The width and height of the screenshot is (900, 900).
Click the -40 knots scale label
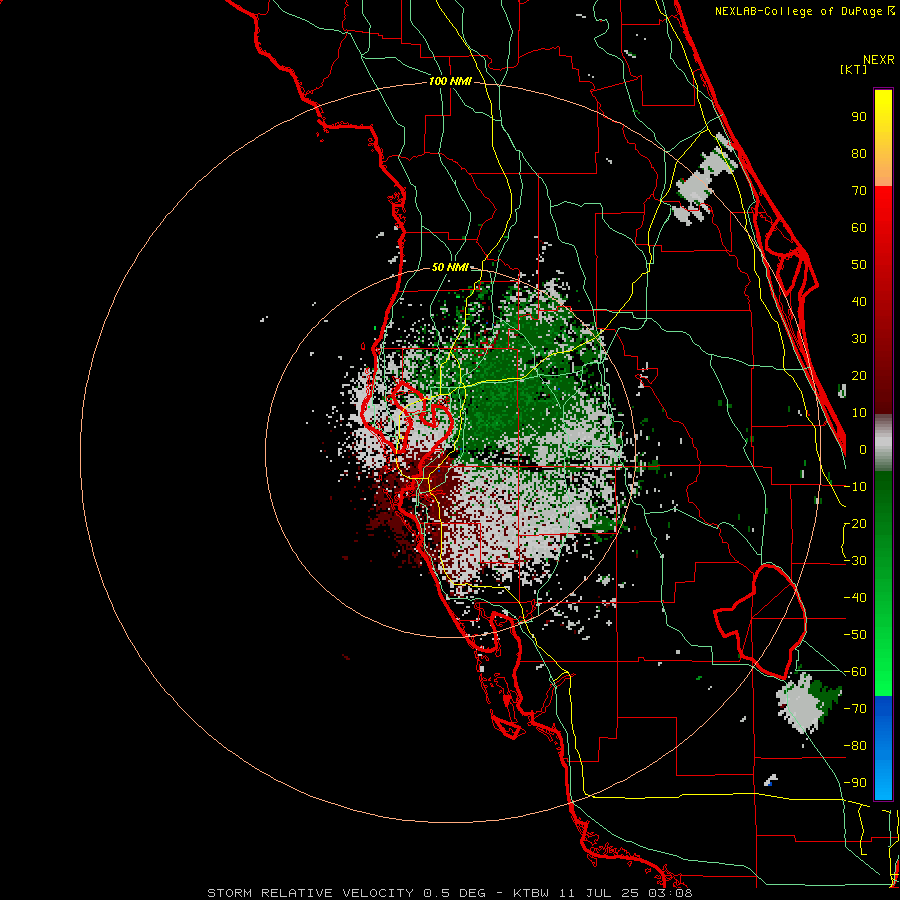click(855, 598)
